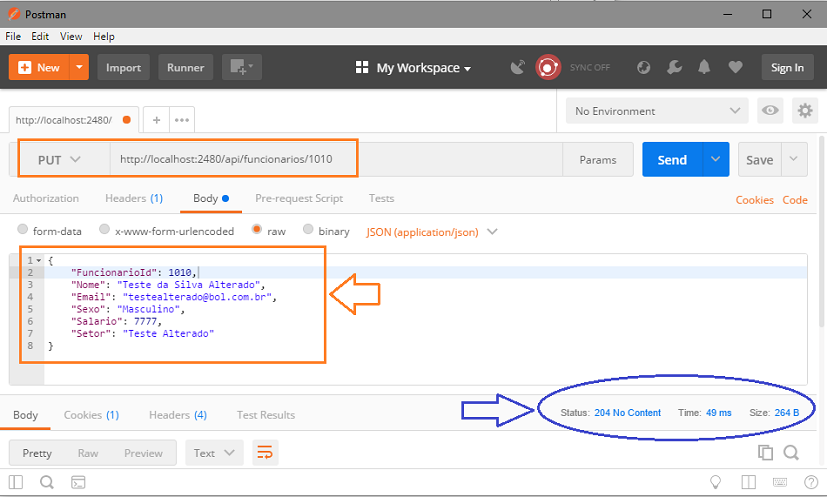Open the Cookies link
827x497 pixels.
[755, 200]
